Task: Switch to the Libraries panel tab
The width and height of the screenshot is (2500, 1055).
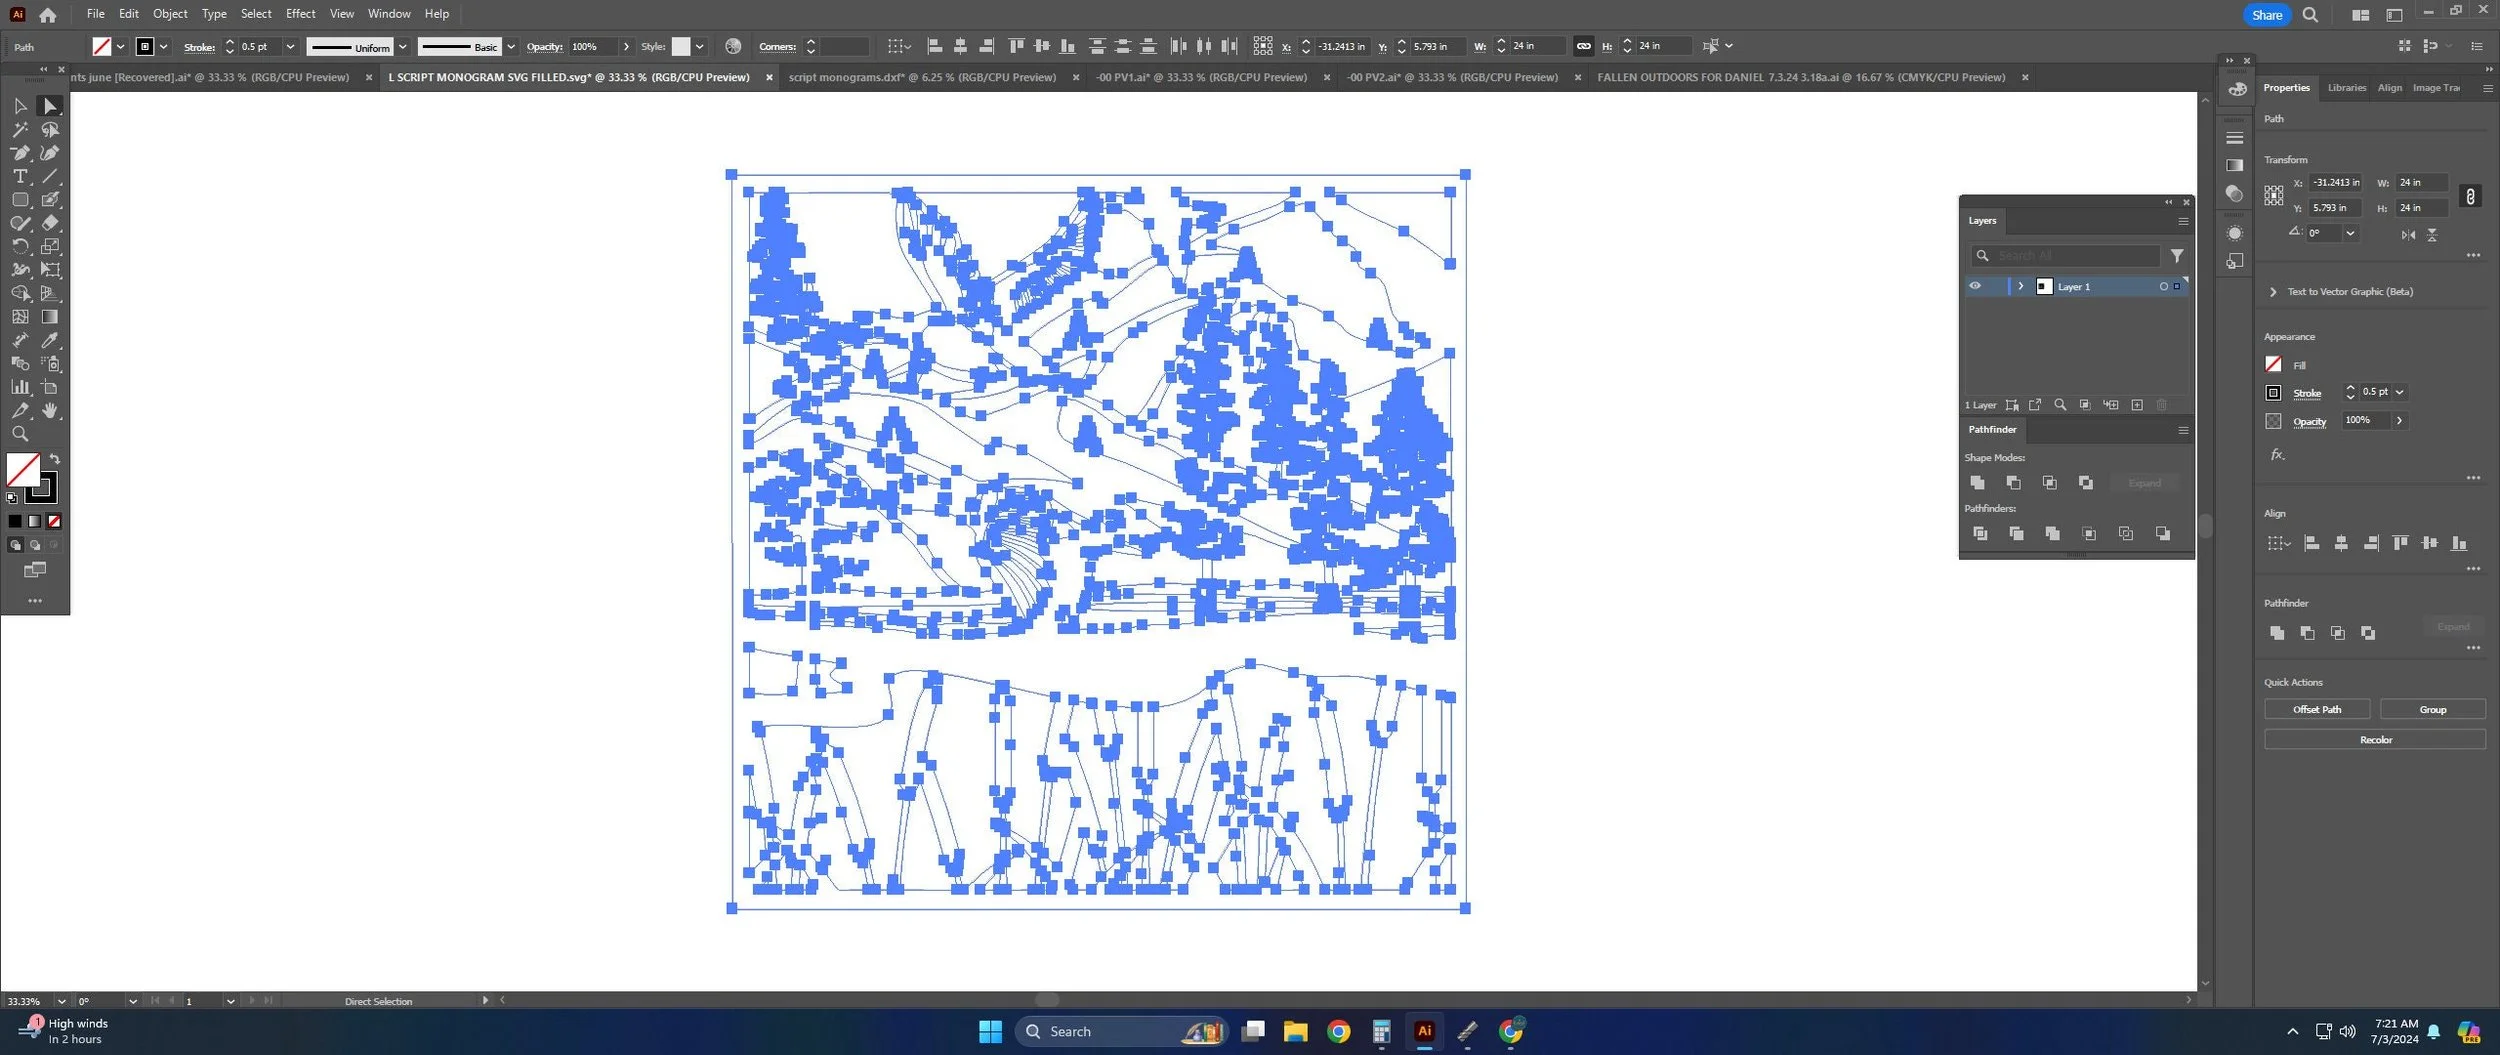Action: 2346,88
